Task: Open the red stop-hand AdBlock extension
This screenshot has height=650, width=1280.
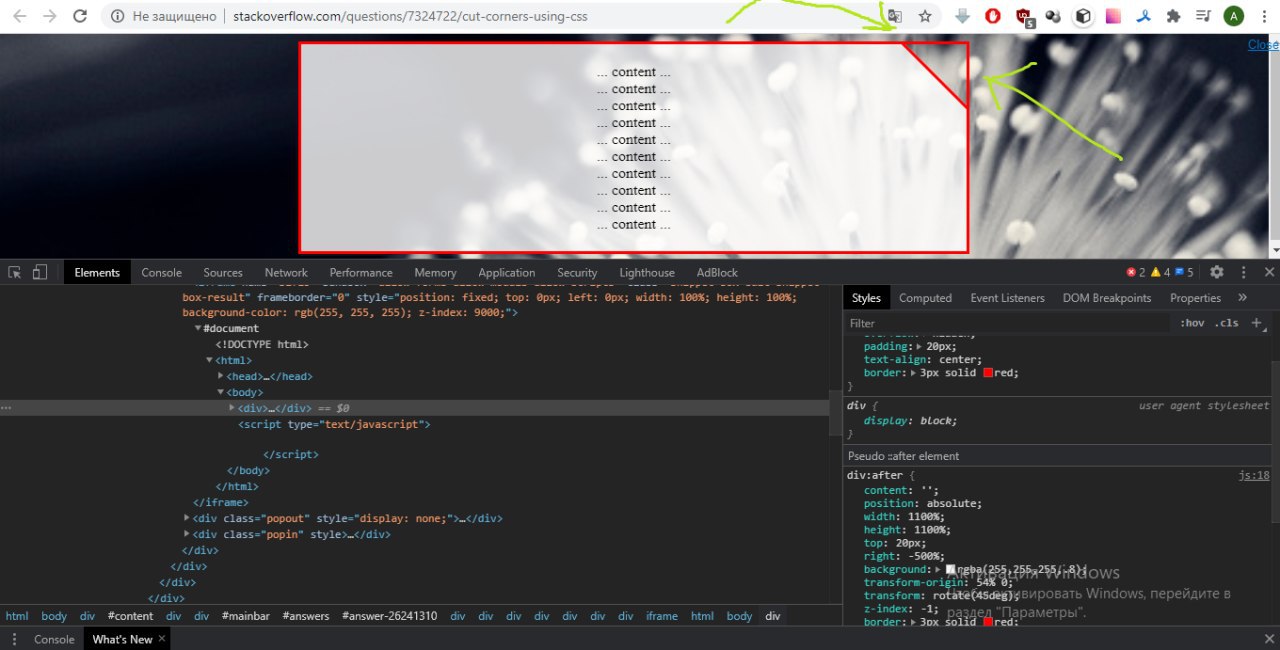Action: coord(993,16)
